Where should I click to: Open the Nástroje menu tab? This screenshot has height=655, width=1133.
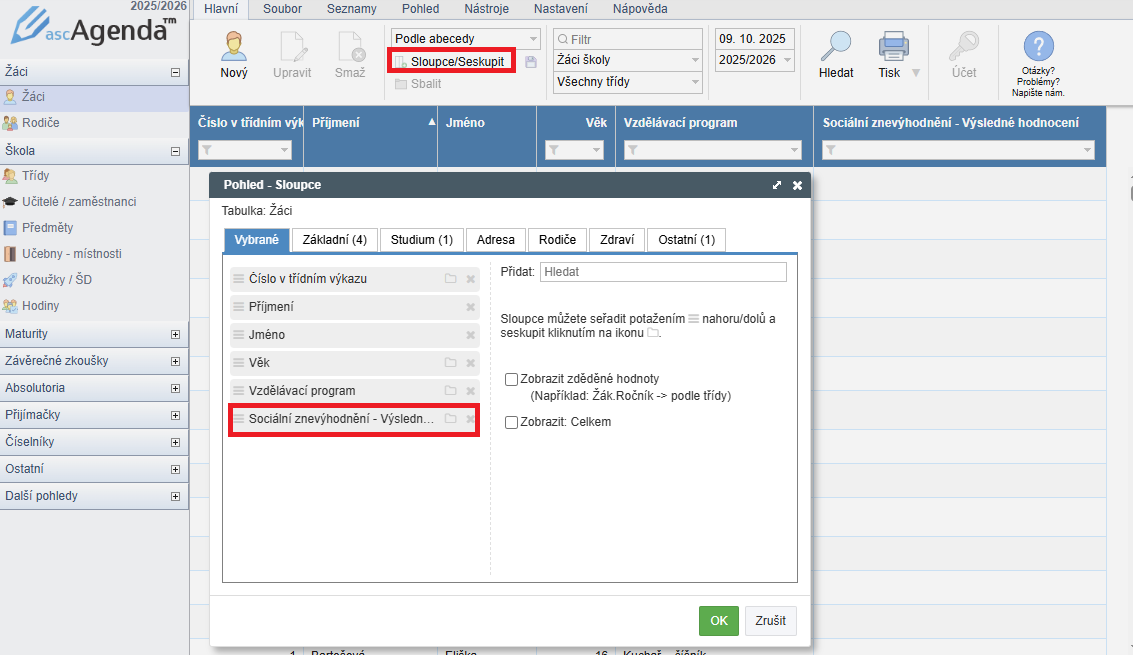tap(487, 9)
